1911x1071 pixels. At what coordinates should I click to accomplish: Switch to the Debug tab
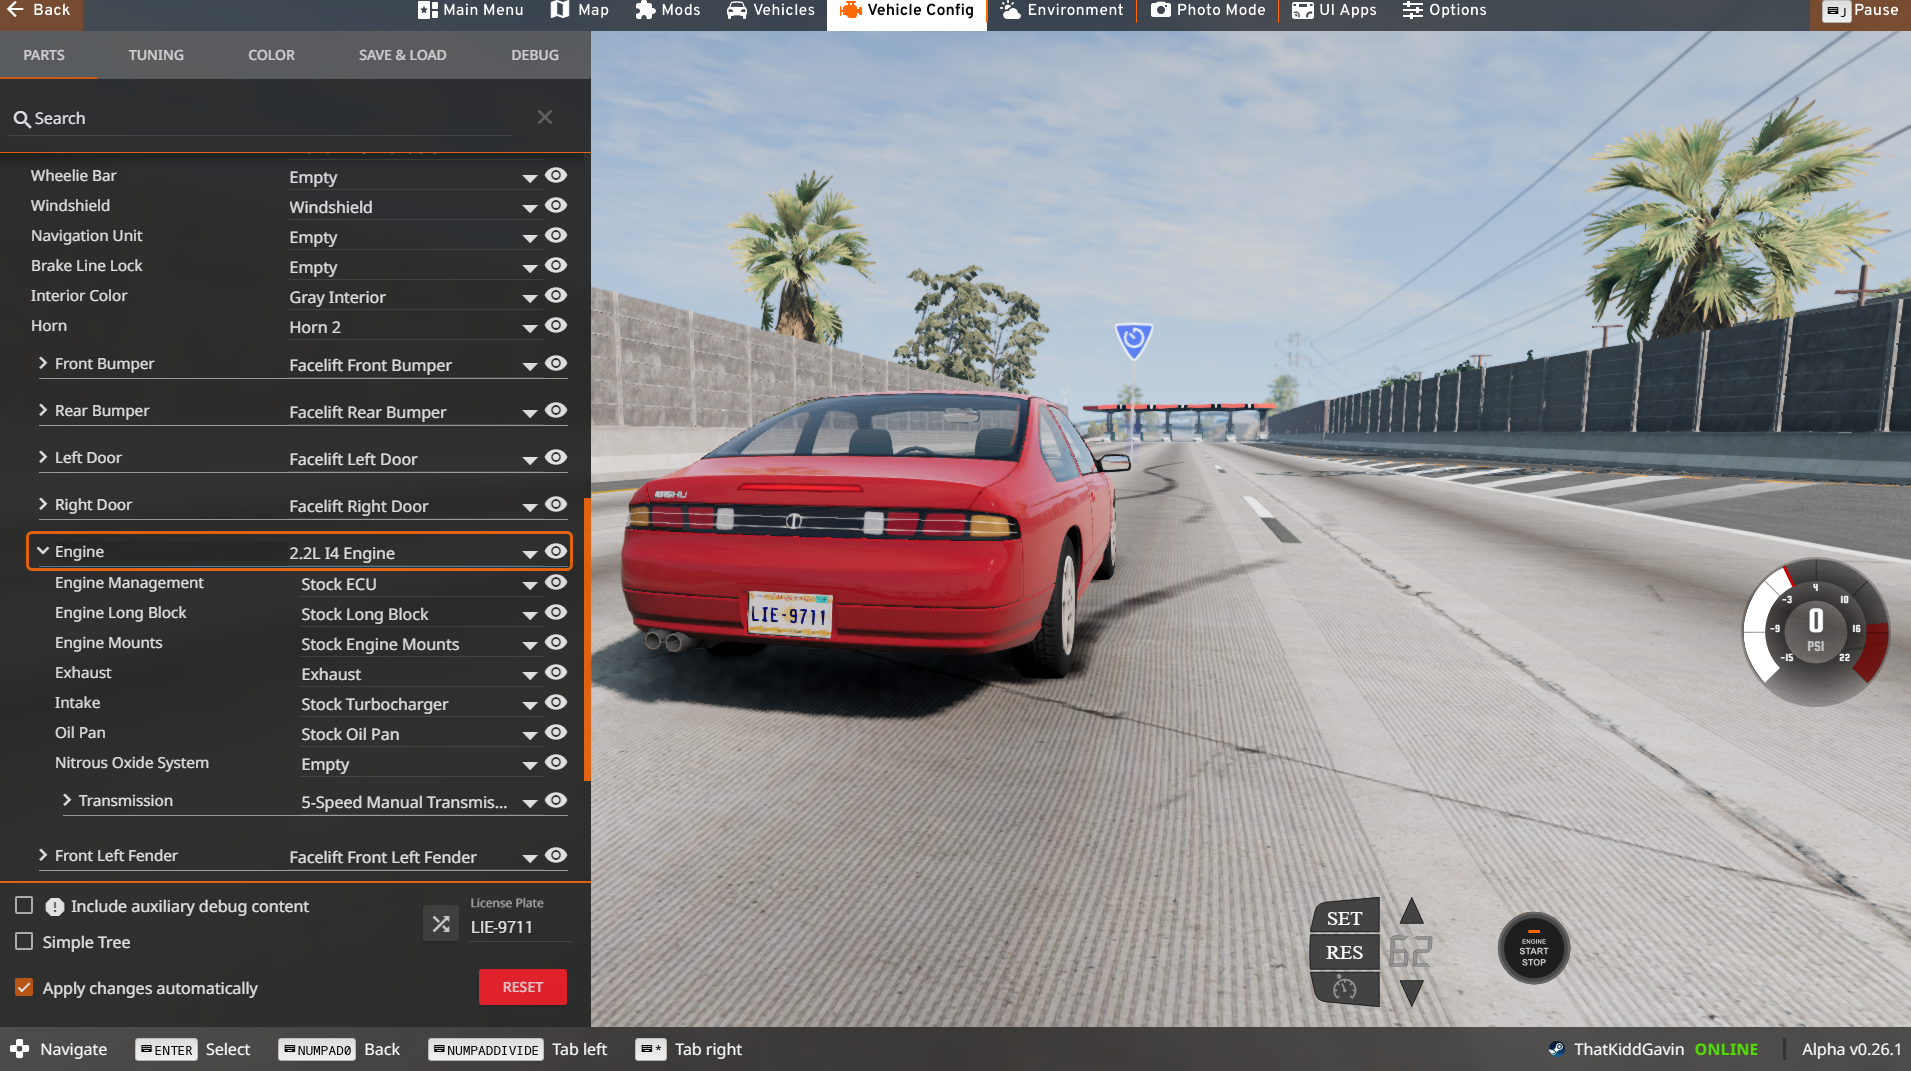535,55
